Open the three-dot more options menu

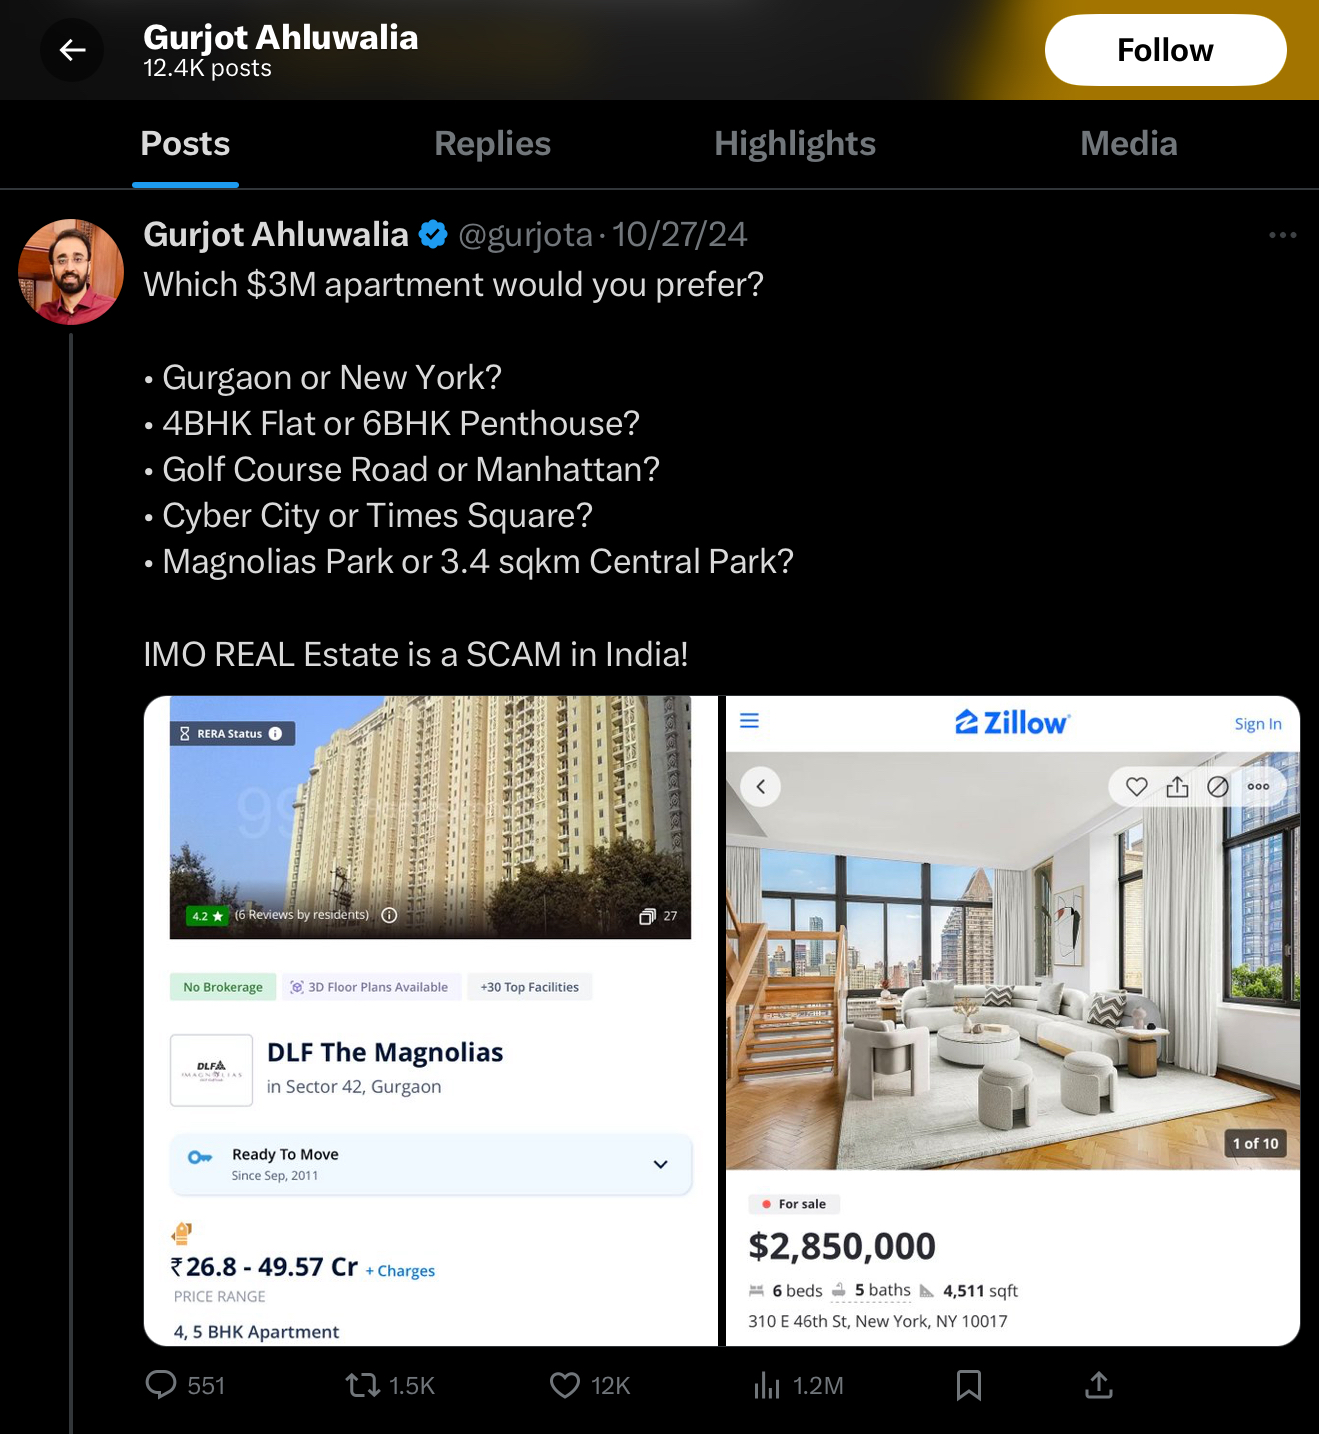point(1282,235)
